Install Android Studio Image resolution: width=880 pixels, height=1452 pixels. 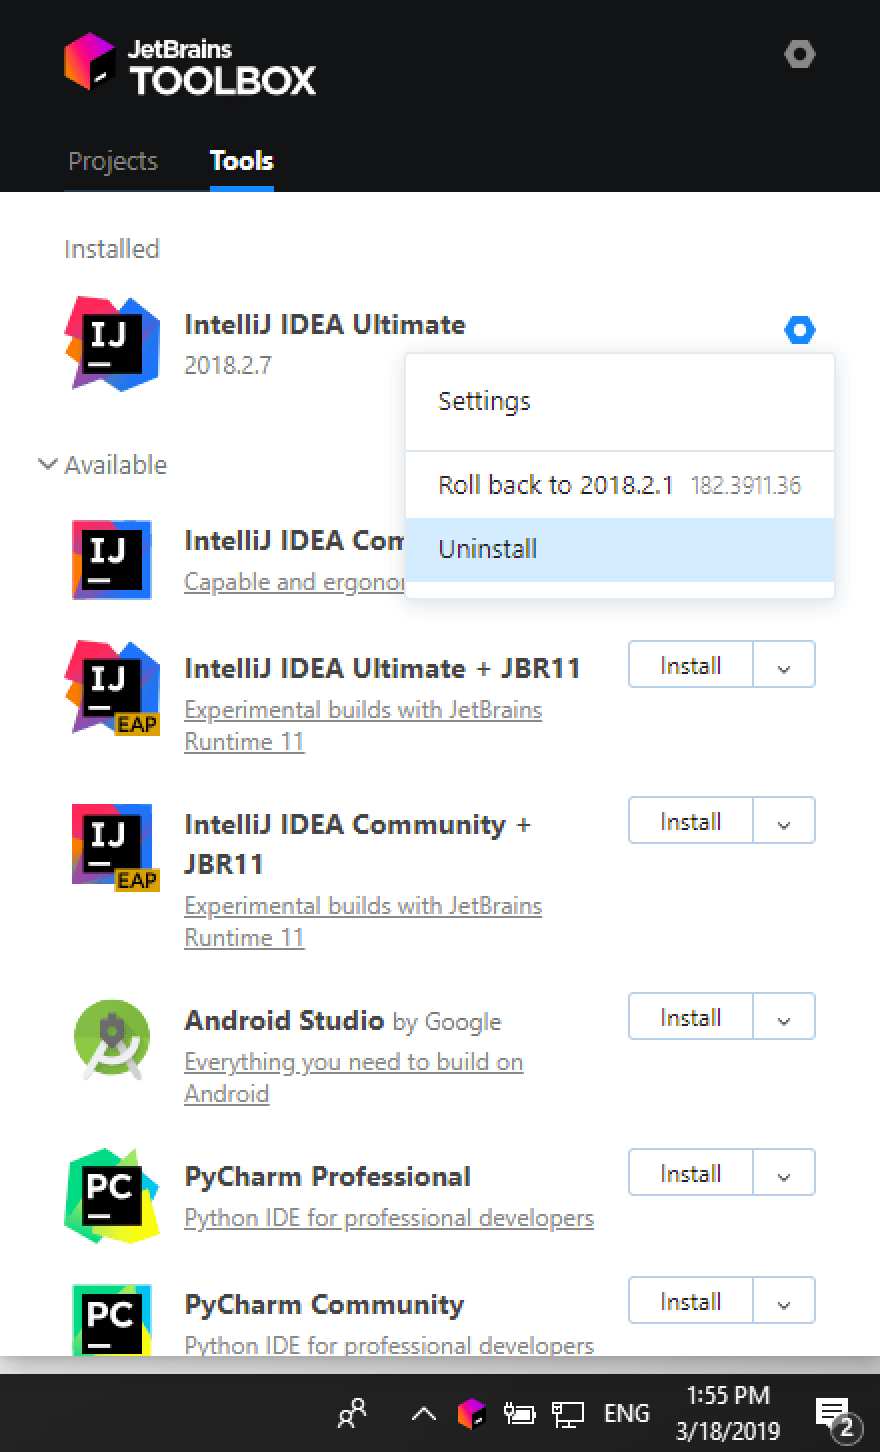[690, 1018]
